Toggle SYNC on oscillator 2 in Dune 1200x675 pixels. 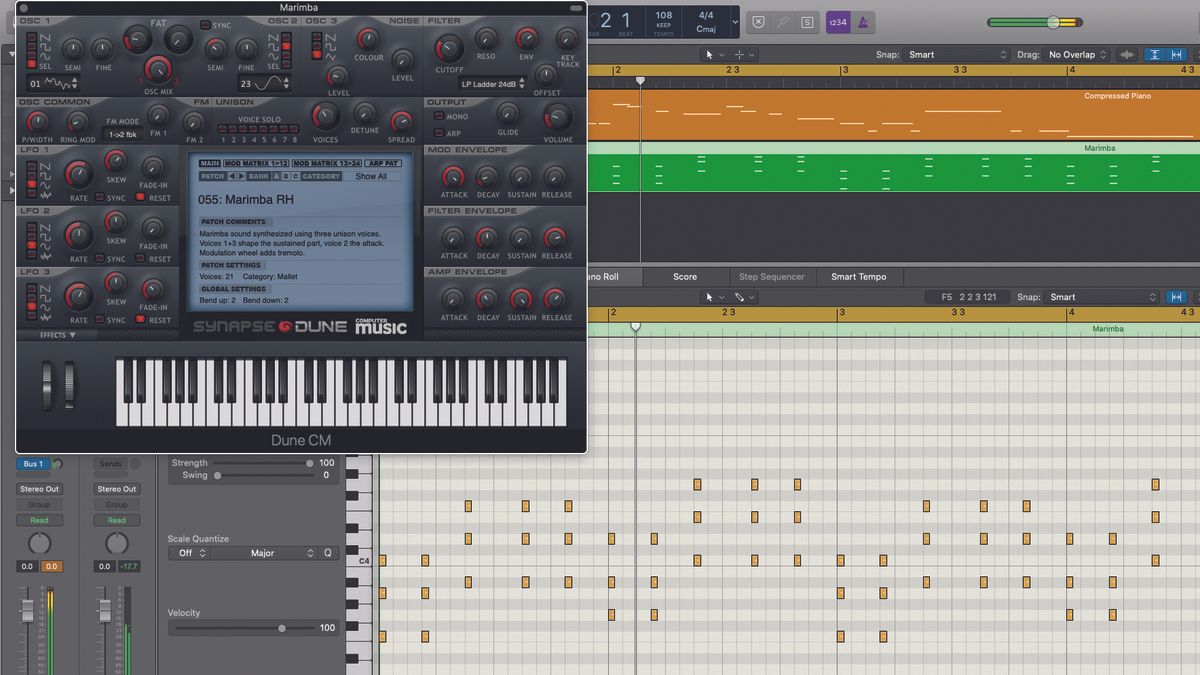(204, 24)
